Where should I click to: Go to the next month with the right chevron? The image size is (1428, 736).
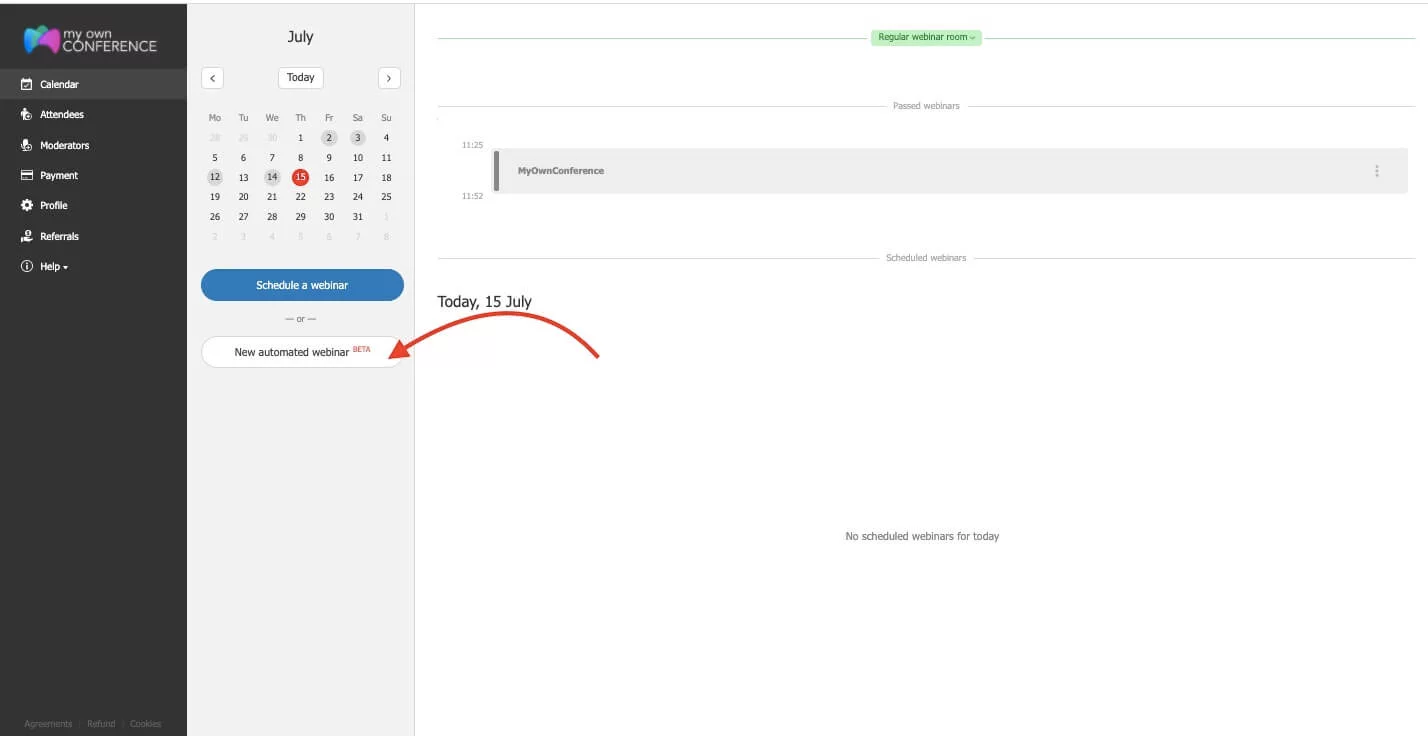(x=389, y=77)
